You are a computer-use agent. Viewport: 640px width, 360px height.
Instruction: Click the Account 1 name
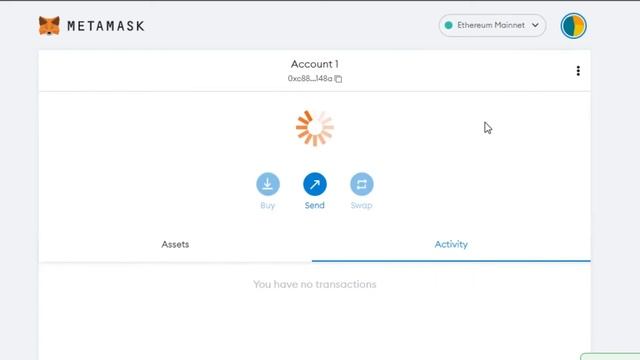click(x=315, y=64)
